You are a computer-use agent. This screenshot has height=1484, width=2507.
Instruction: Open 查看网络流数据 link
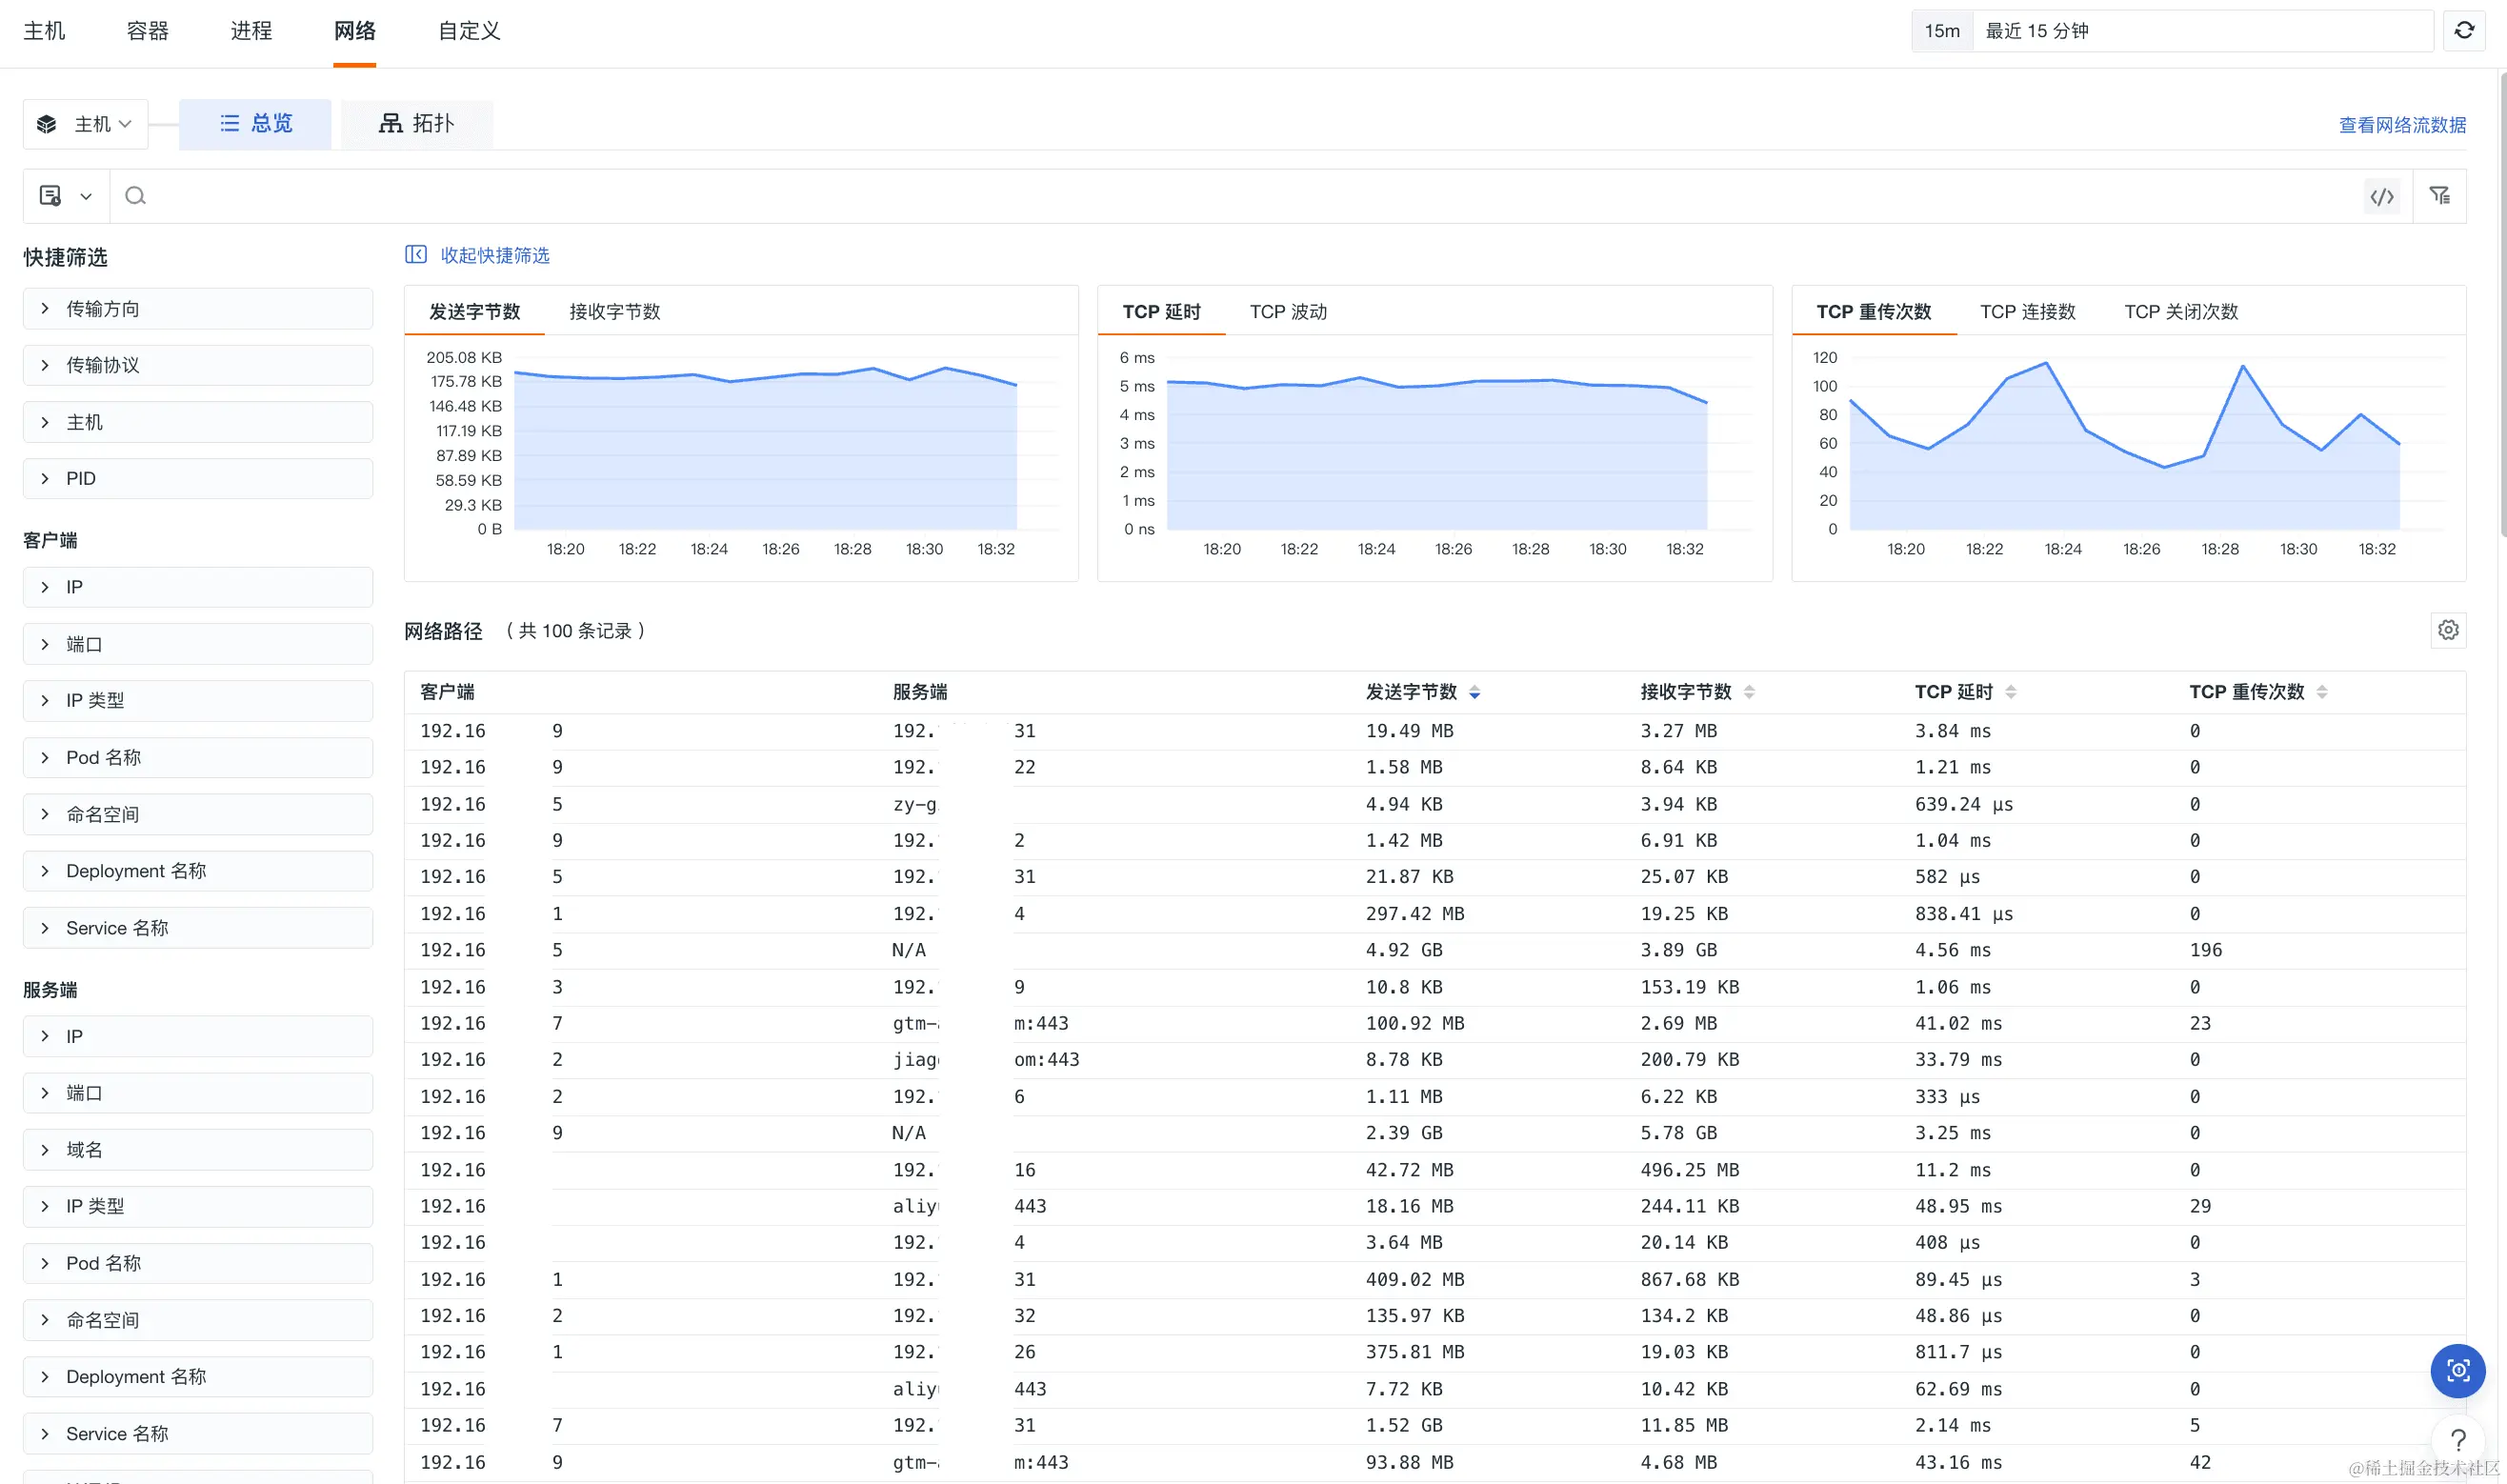(2401, 125)
